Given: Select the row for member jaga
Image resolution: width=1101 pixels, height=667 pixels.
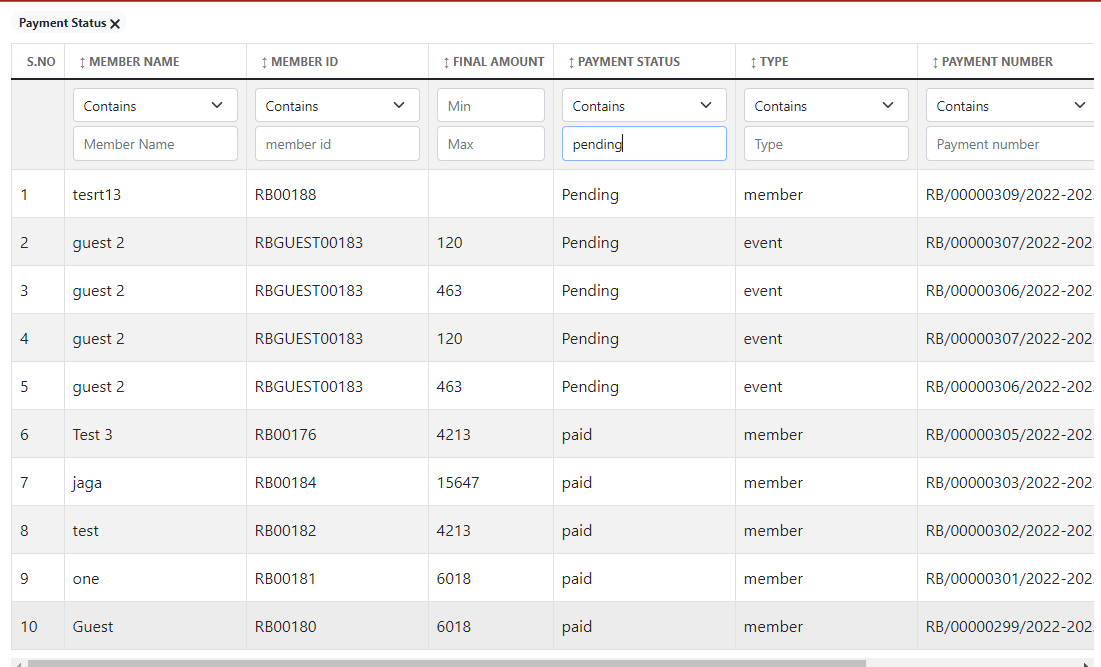Looking at the screenshot, I should [85, 482].
